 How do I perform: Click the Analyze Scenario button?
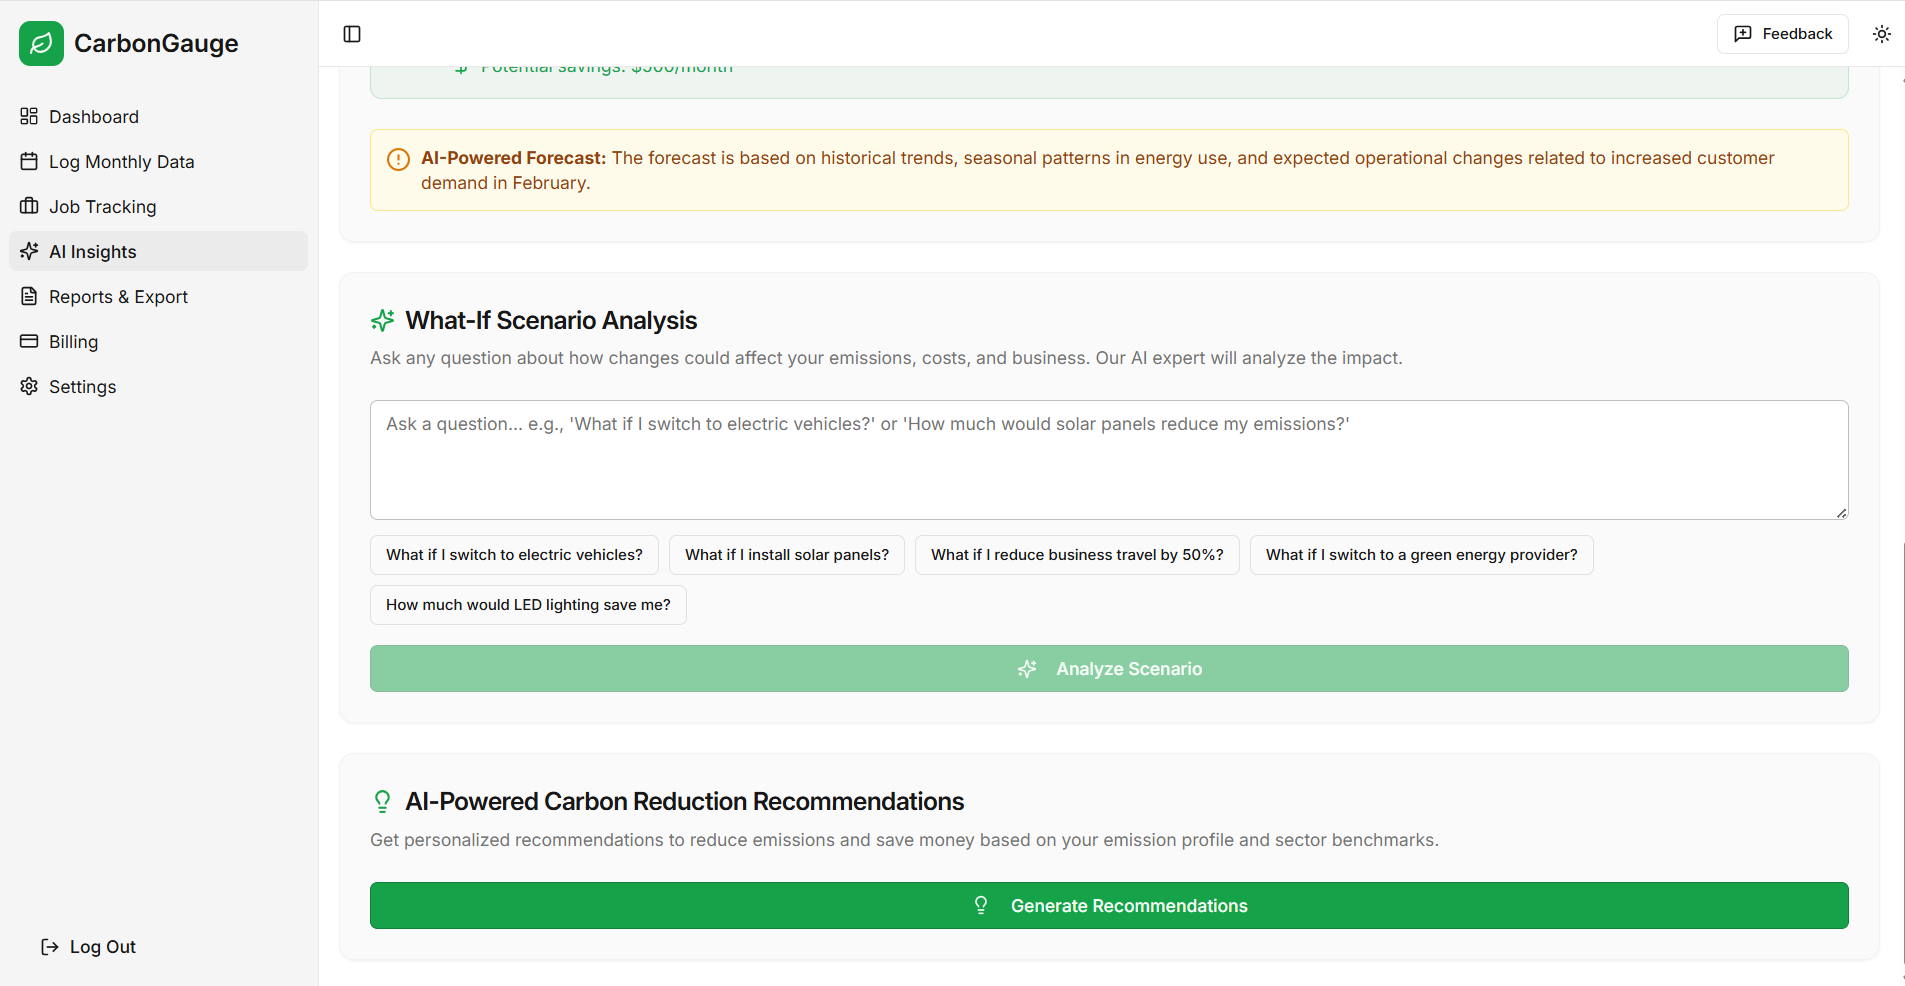(1109, 668)
